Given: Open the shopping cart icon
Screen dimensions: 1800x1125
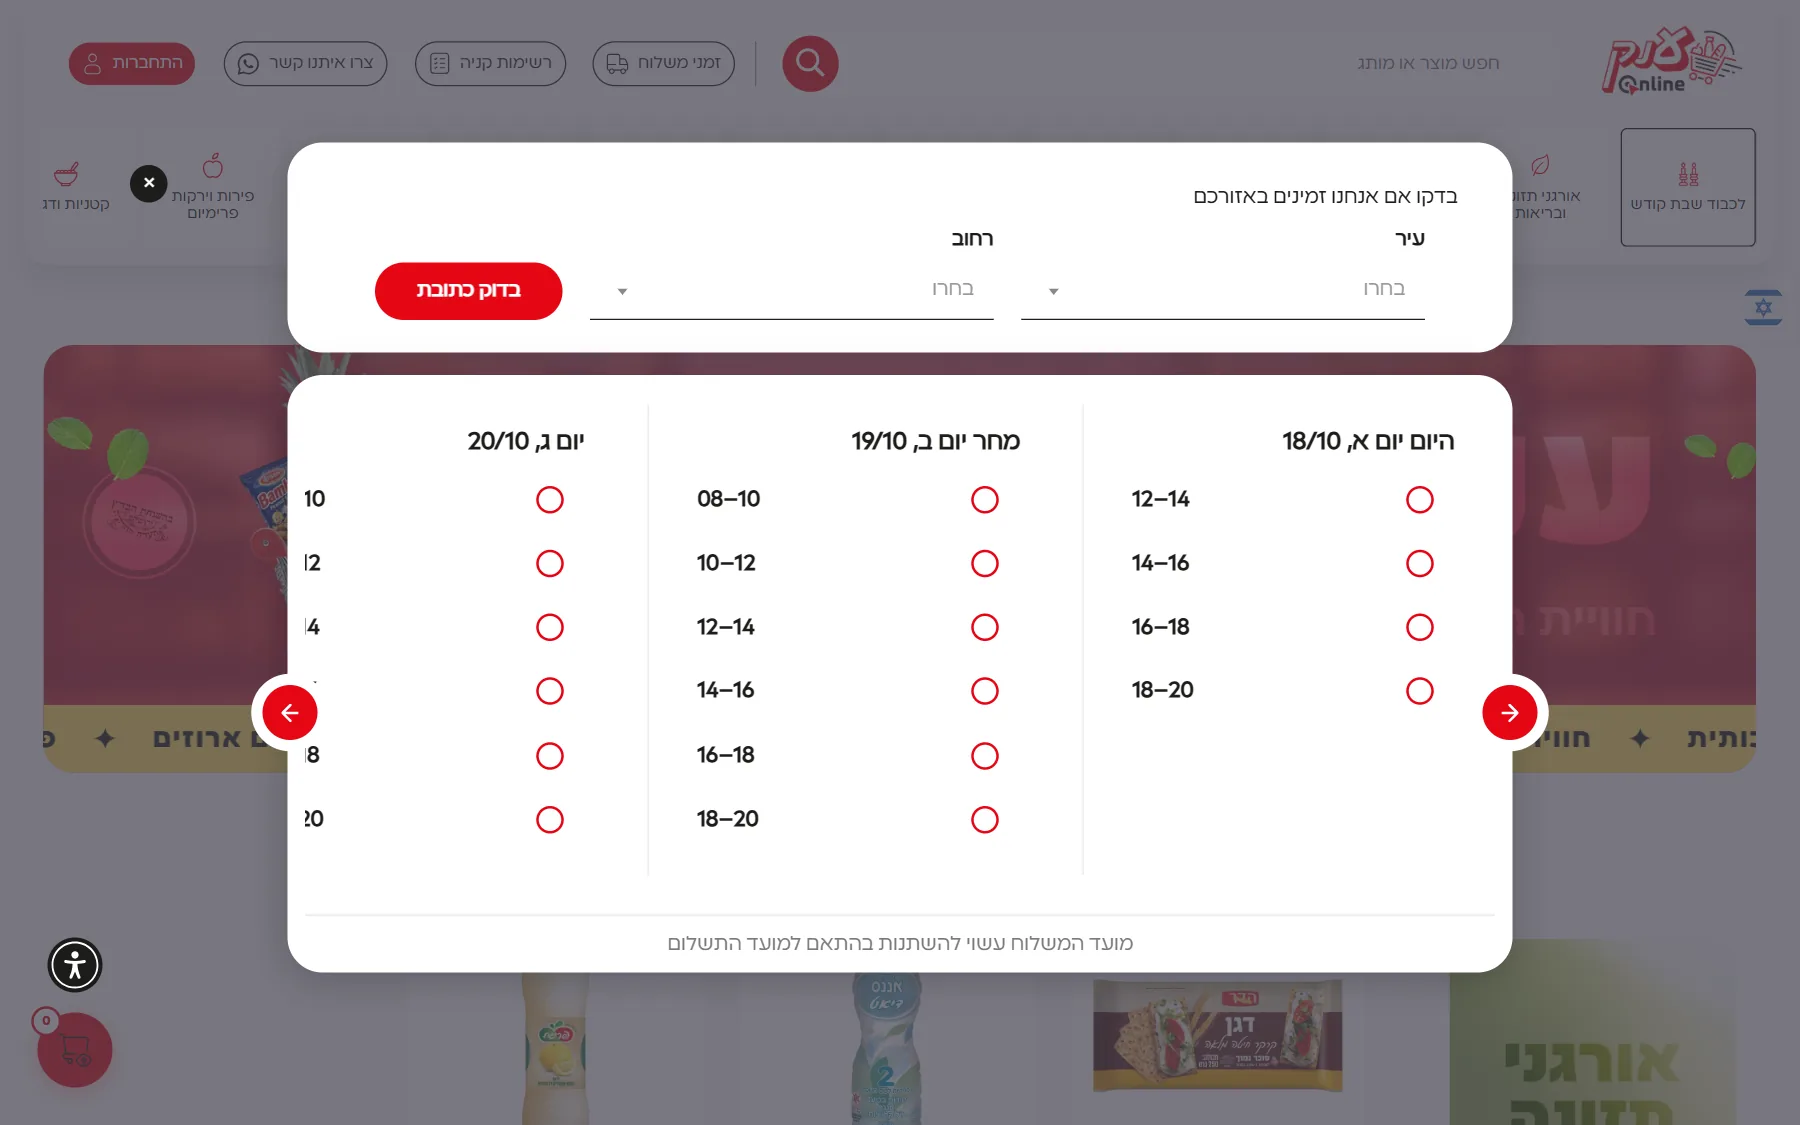Looking at the screenshot, I should 75,1049.
